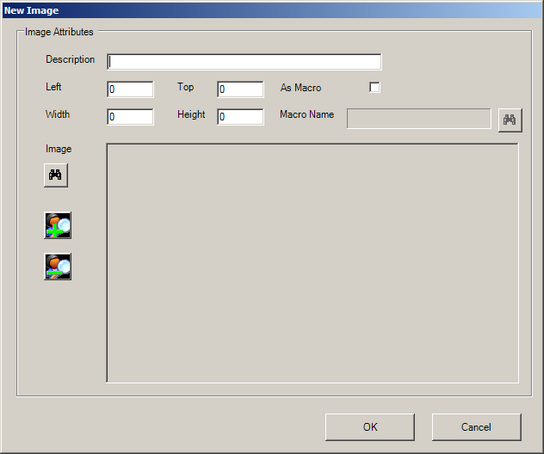544x454 pixels.
Task: Click the Macro Name label
Action: tap(307, 114)
